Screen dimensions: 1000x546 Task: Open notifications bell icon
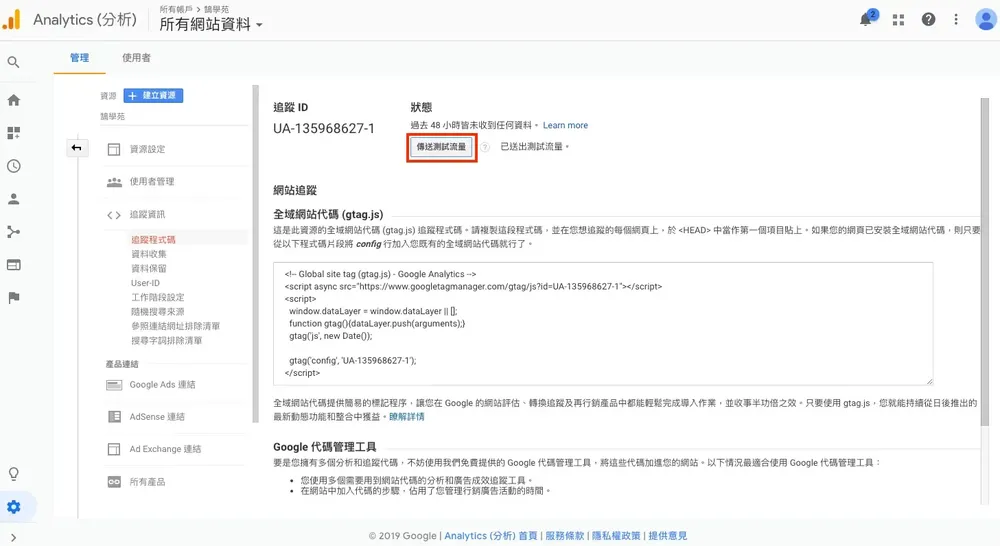(x=867, y=18)
